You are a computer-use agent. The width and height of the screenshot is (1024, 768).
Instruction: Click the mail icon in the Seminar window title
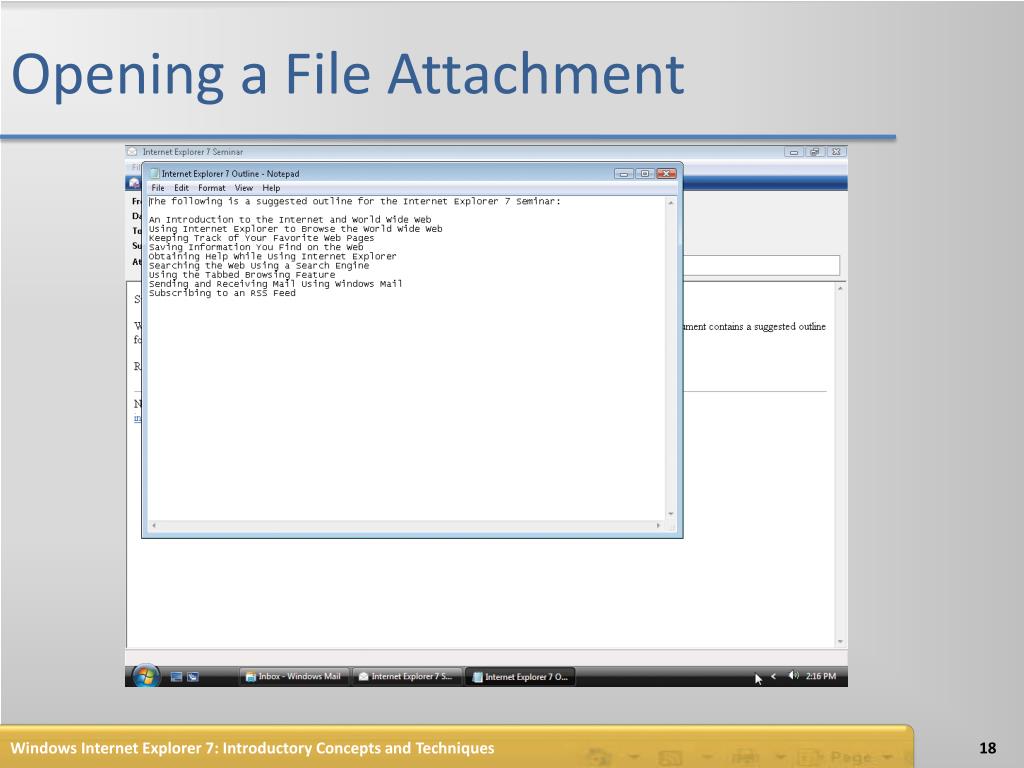tap(132, 152)
